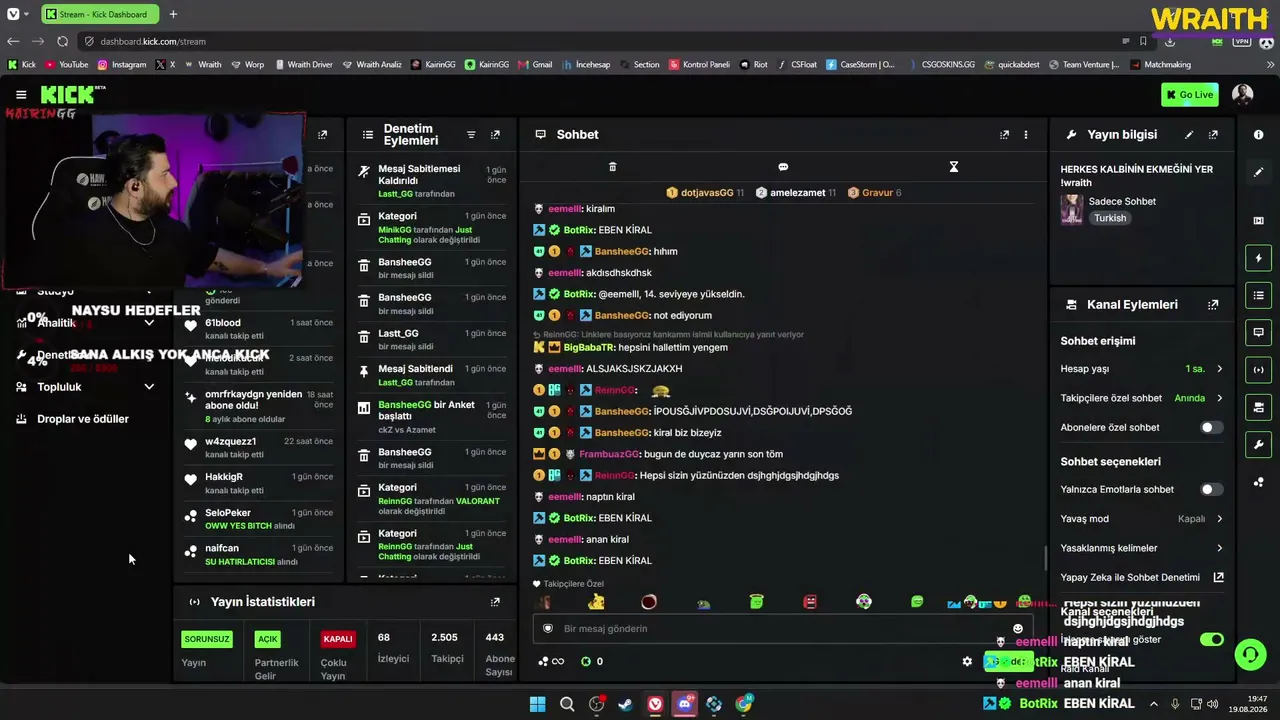Open the Gmail bookmark

click(x=535, y=64)
